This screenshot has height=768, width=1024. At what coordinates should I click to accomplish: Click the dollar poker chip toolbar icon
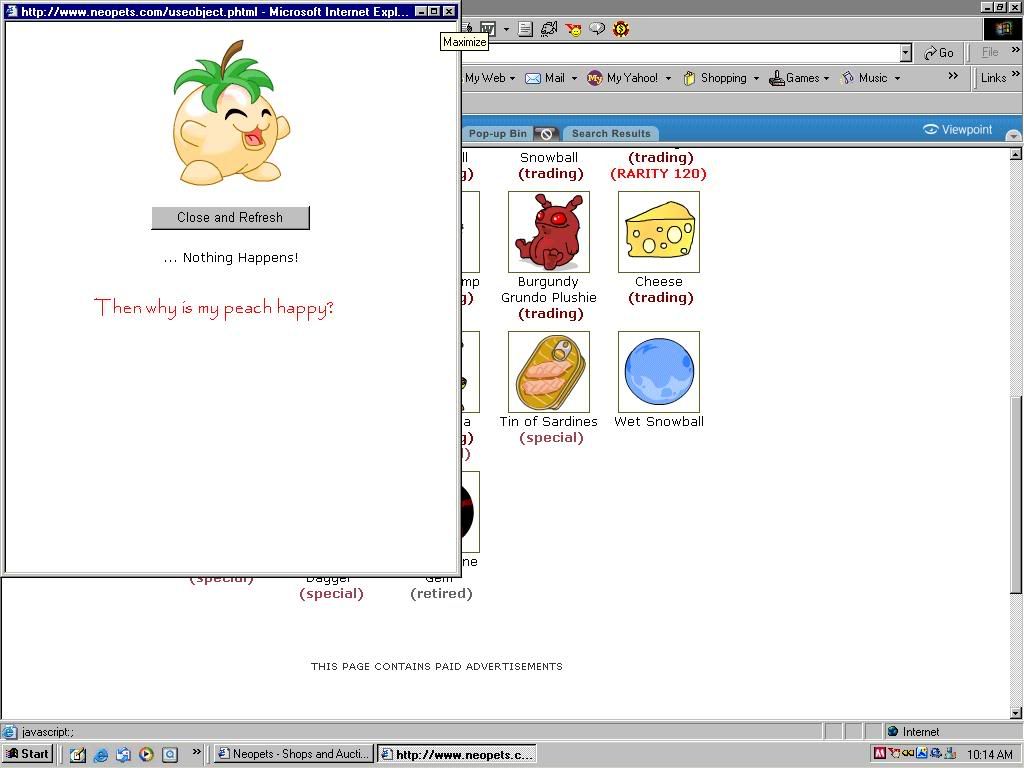click(x=620, y=29)
